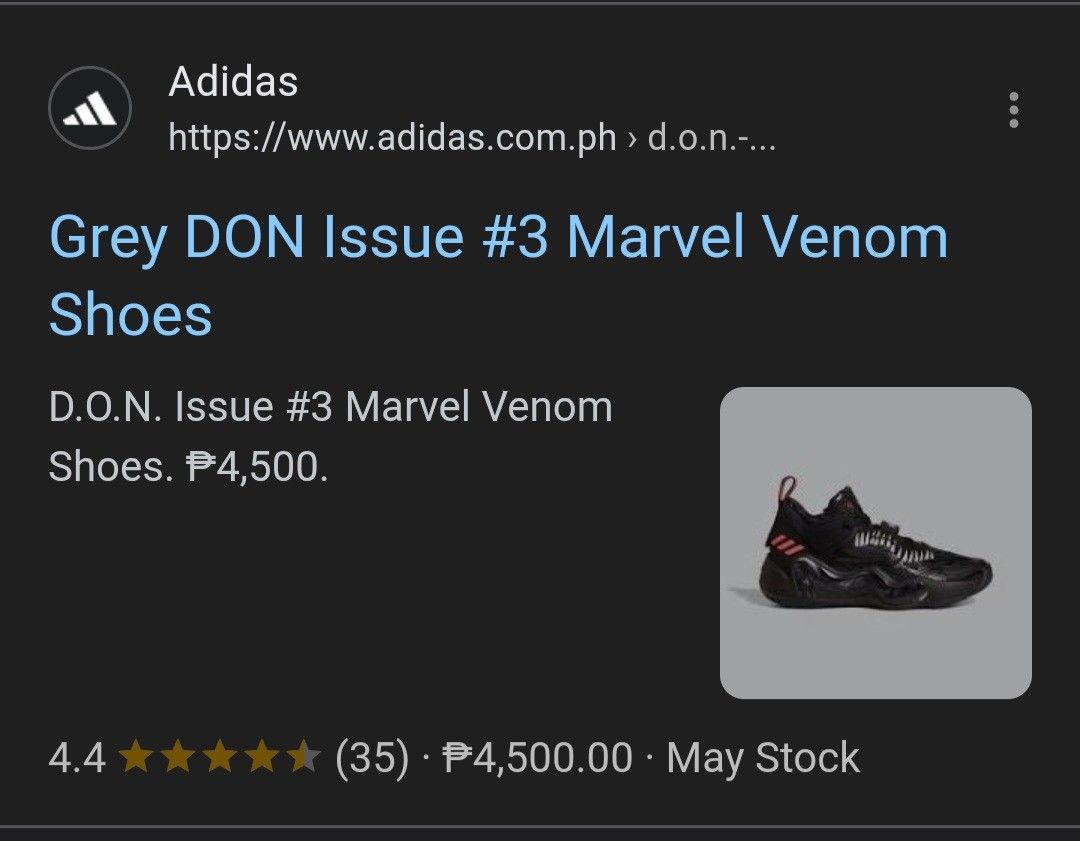
Task: Click the second gold rating star
Action: [x=177, y=758]
